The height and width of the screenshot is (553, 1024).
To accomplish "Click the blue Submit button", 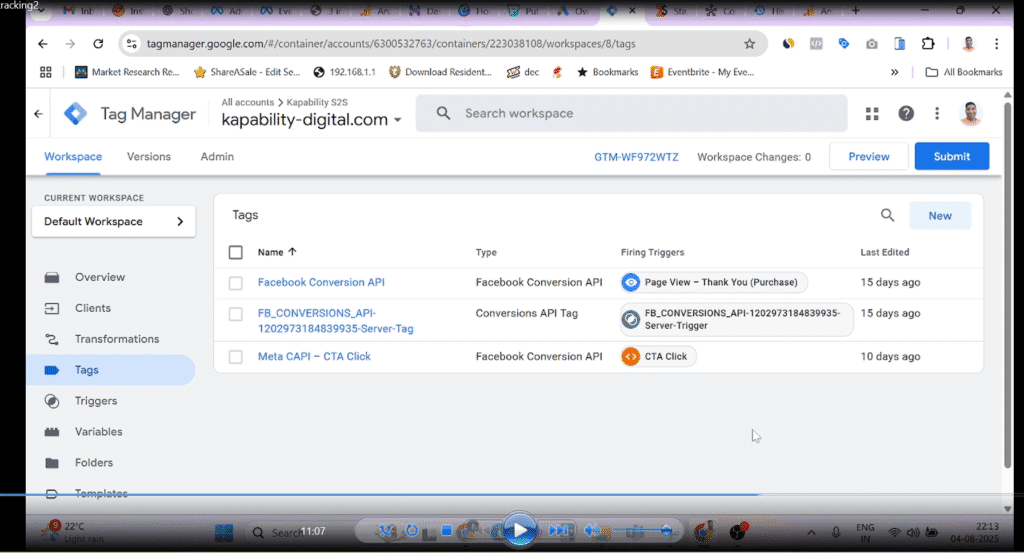I will coord(951,157).
